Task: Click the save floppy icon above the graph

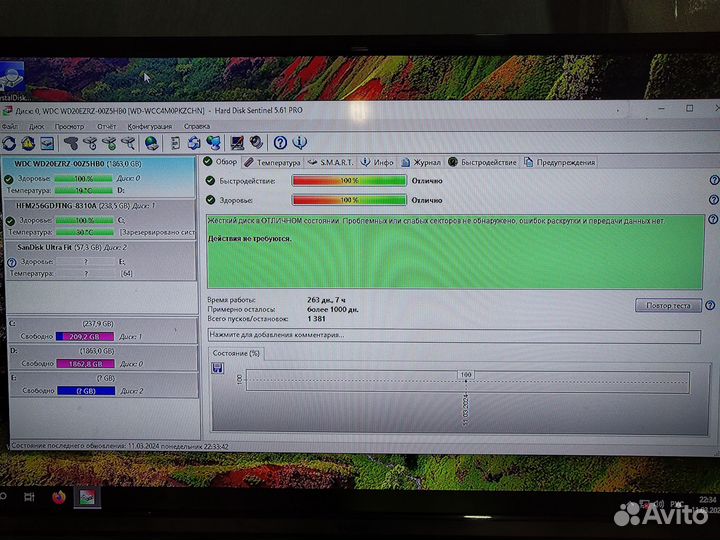Action: tap(218, 368)
